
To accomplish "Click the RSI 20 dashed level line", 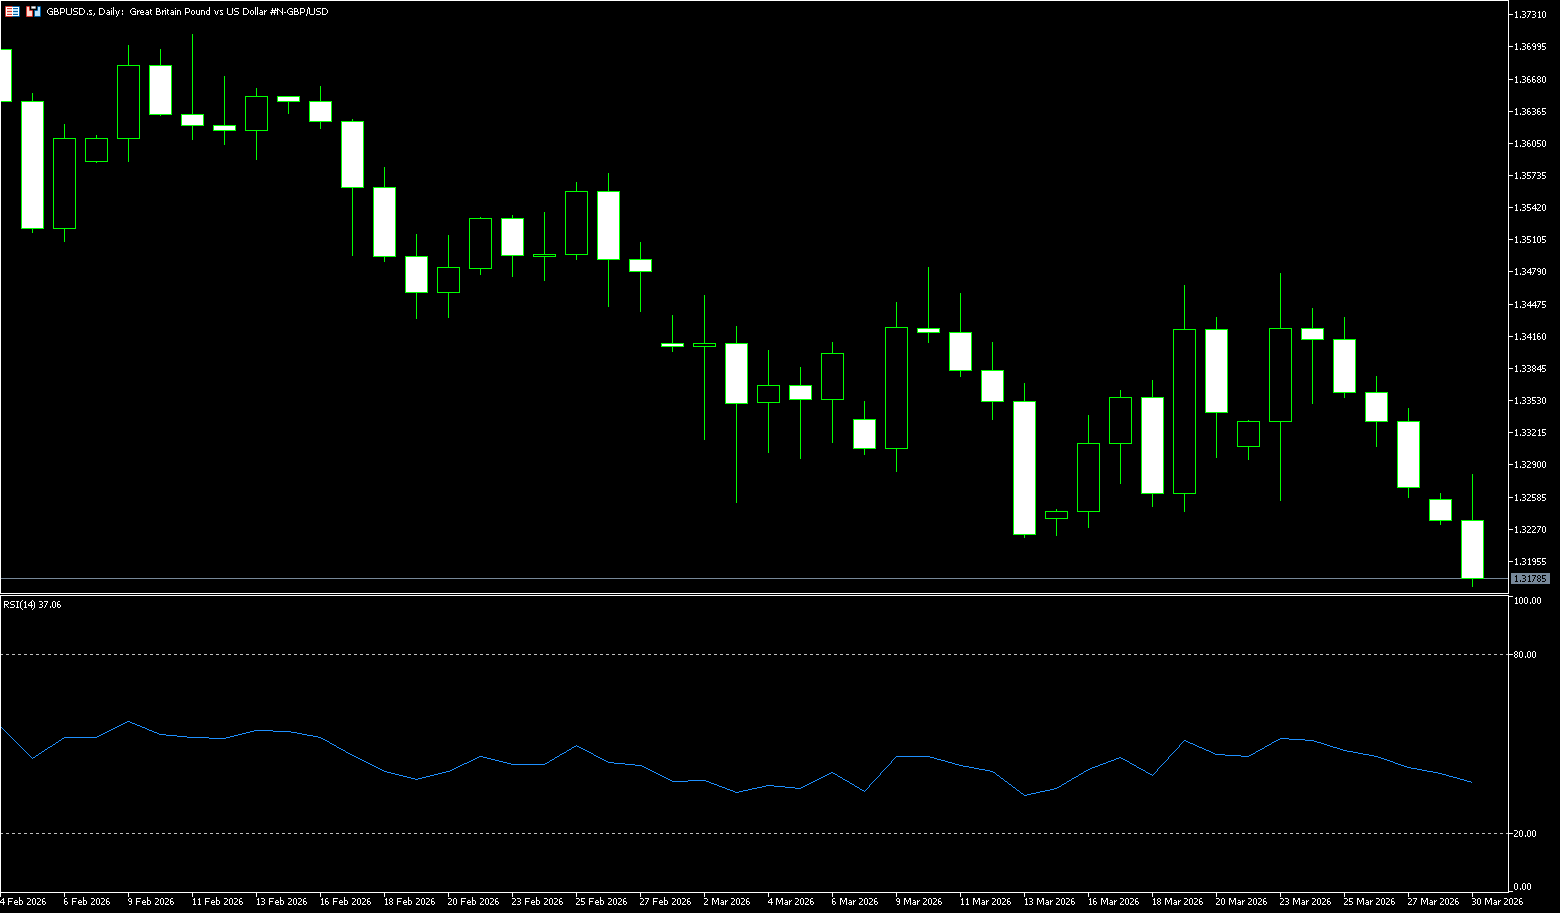I will (700, 833).
